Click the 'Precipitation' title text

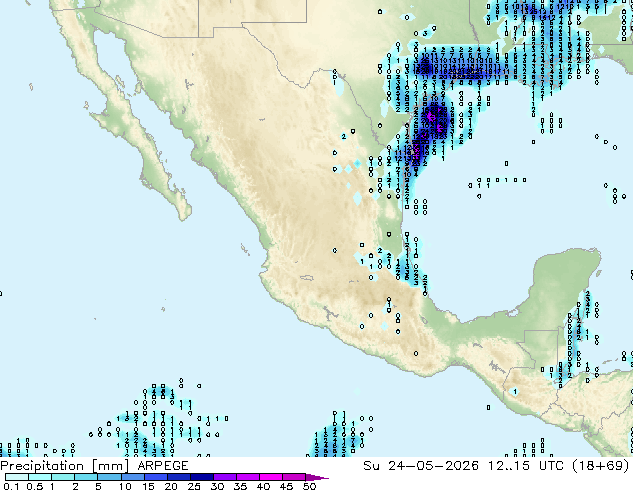click(x=42, y=466)
